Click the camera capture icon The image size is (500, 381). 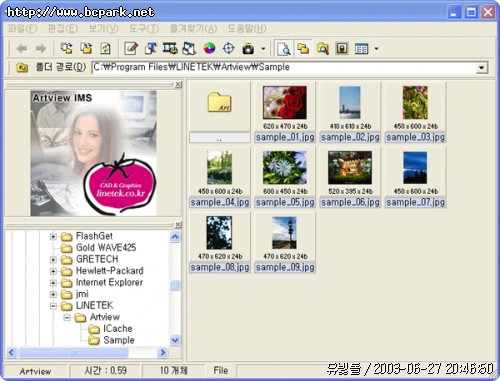[248, 49]
